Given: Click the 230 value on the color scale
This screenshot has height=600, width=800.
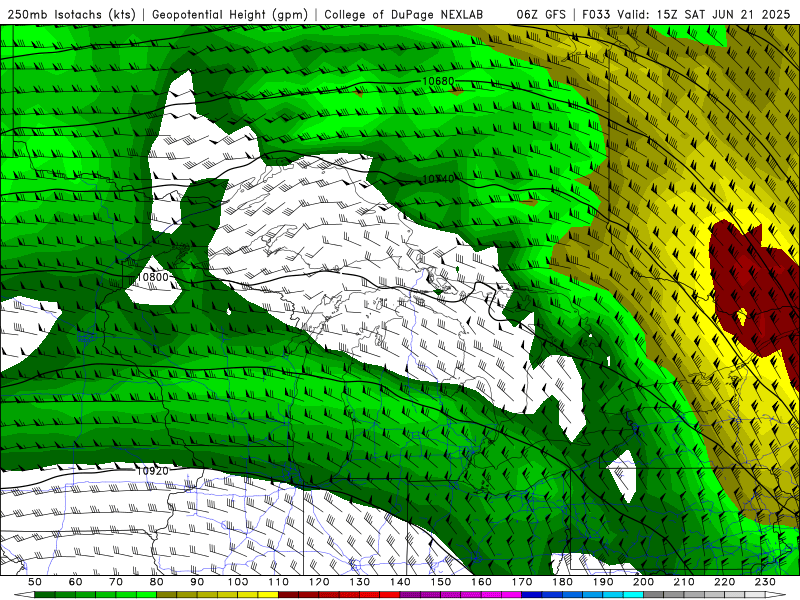Looking at the screenshot, I should point(765,582).
